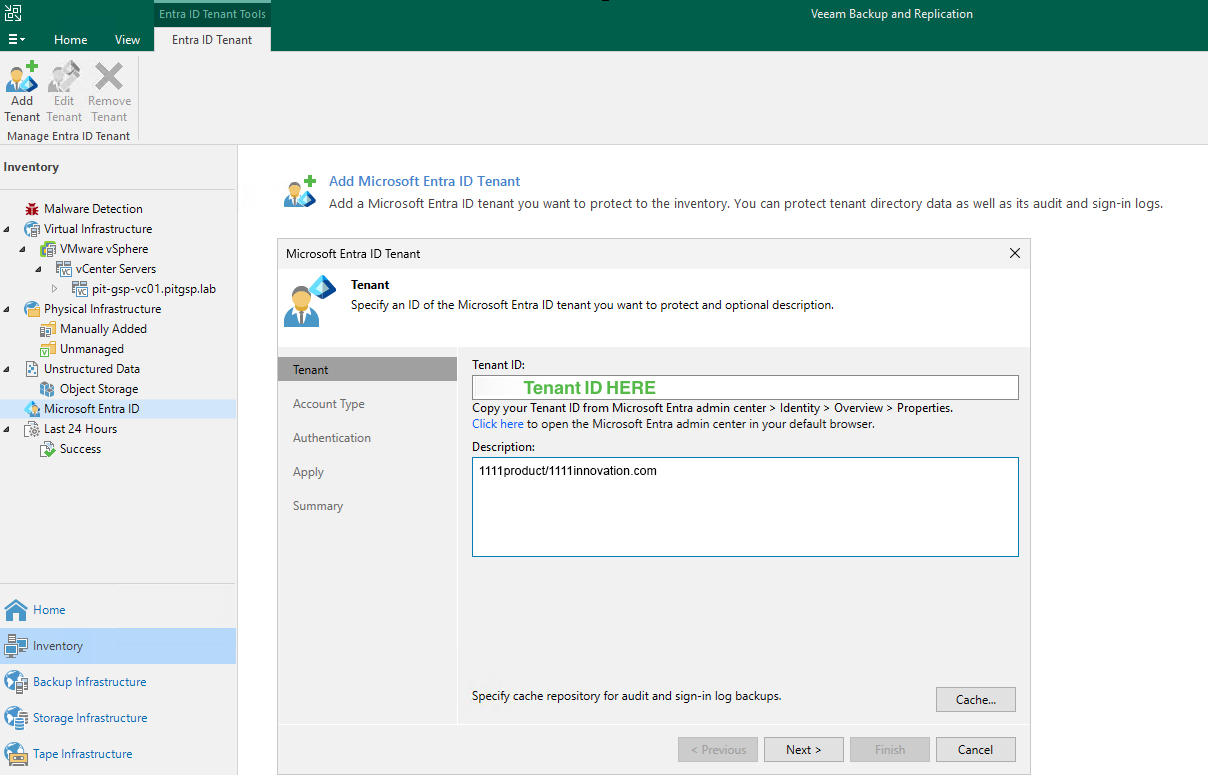
Task: Switch to the Home ribbon tab
Action: click(70, 40)
